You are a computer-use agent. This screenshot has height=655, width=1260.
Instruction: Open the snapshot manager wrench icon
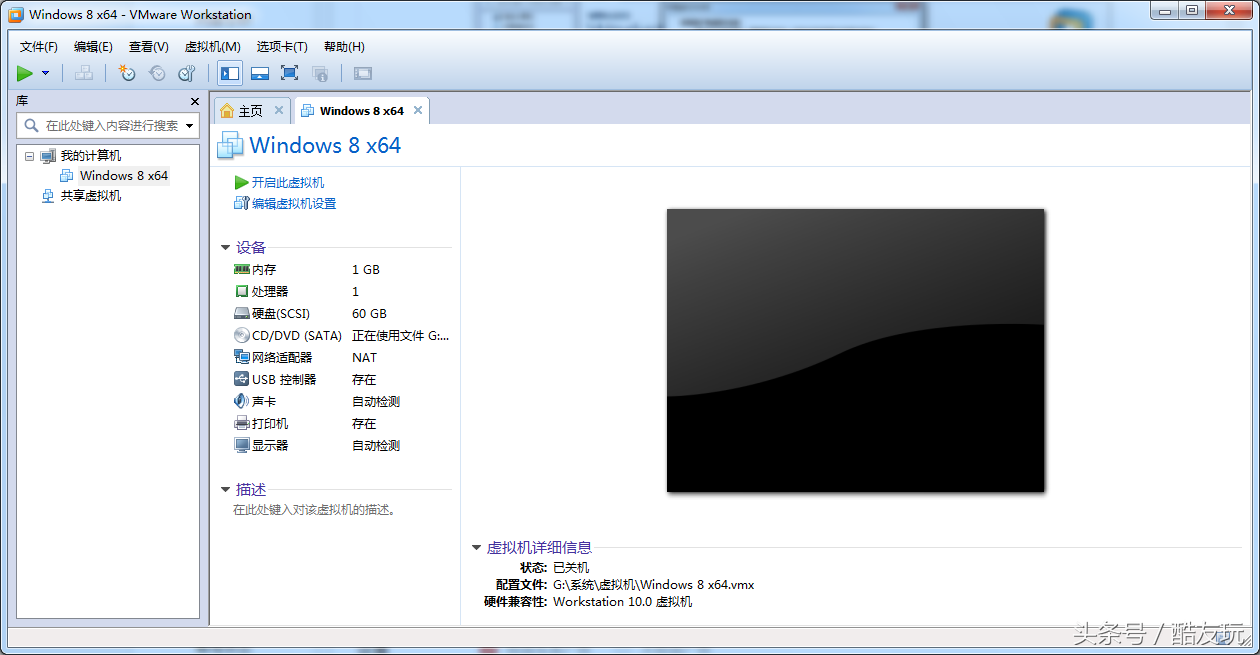(187, 73)
